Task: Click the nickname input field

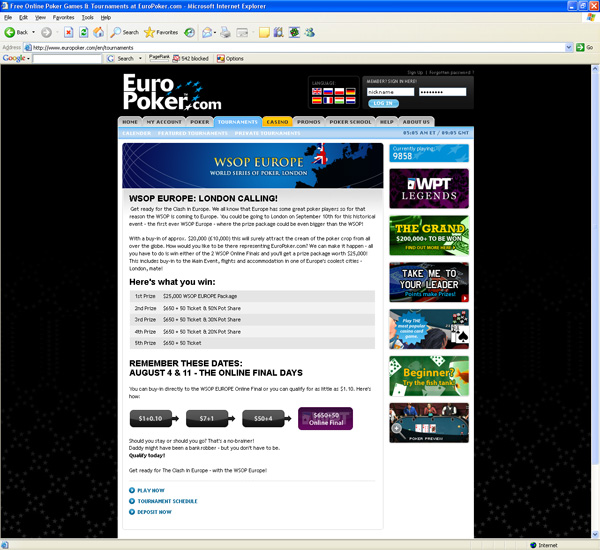Action: click(x=390, y=92)
